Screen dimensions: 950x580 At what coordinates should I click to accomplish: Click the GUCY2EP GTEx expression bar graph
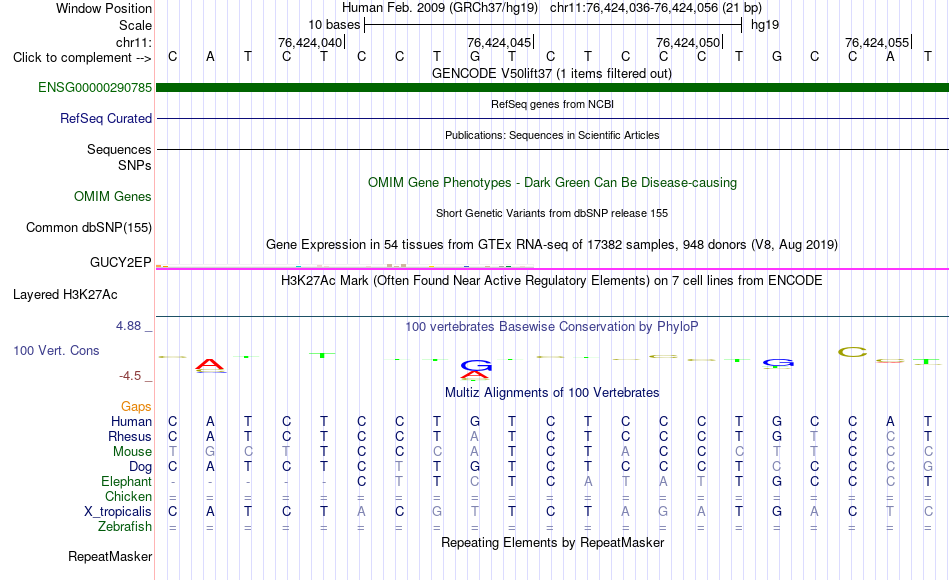pyautogui.click(x=345, y=265)
